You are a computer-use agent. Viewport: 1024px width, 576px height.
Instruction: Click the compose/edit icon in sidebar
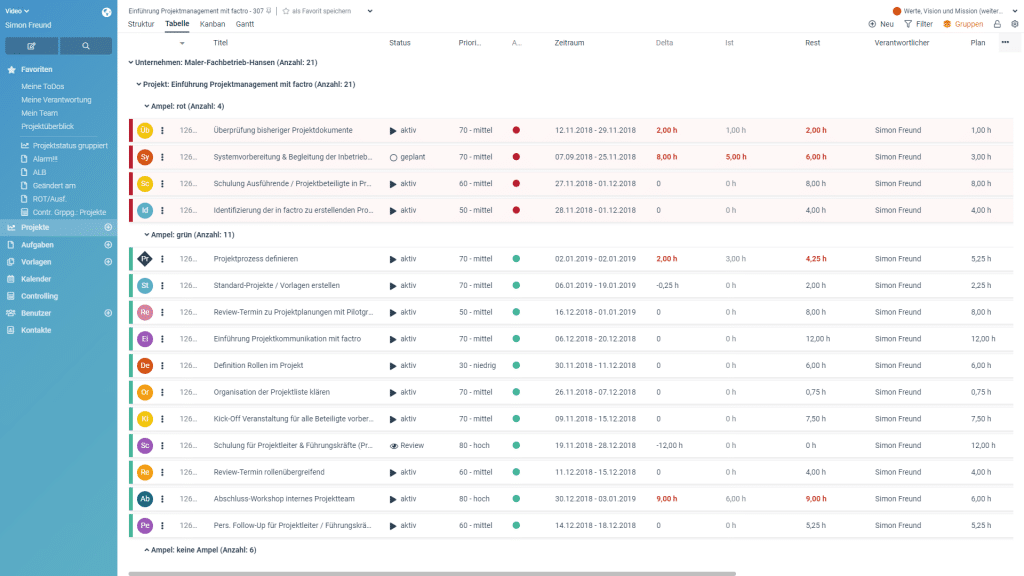[x=31, y=46]
